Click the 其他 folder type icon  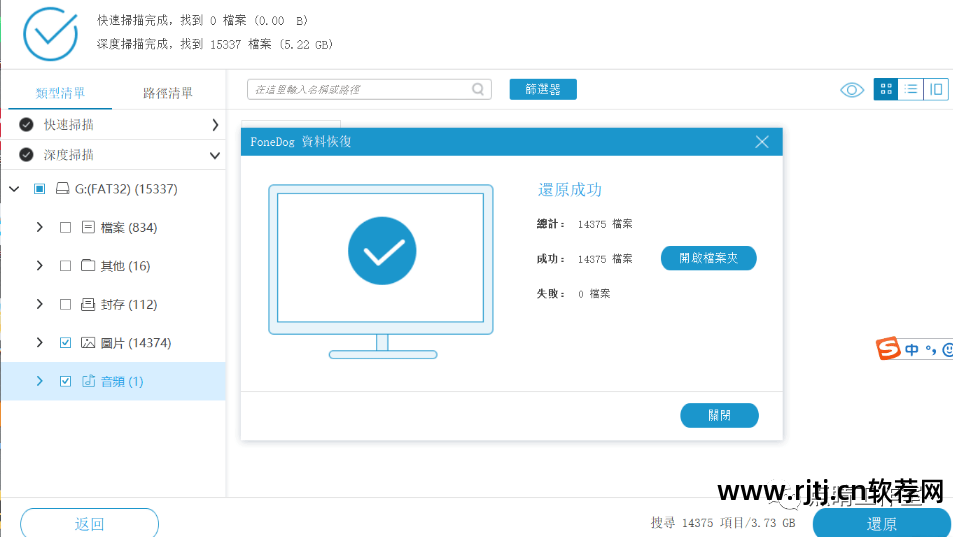(x=88, y=265)
